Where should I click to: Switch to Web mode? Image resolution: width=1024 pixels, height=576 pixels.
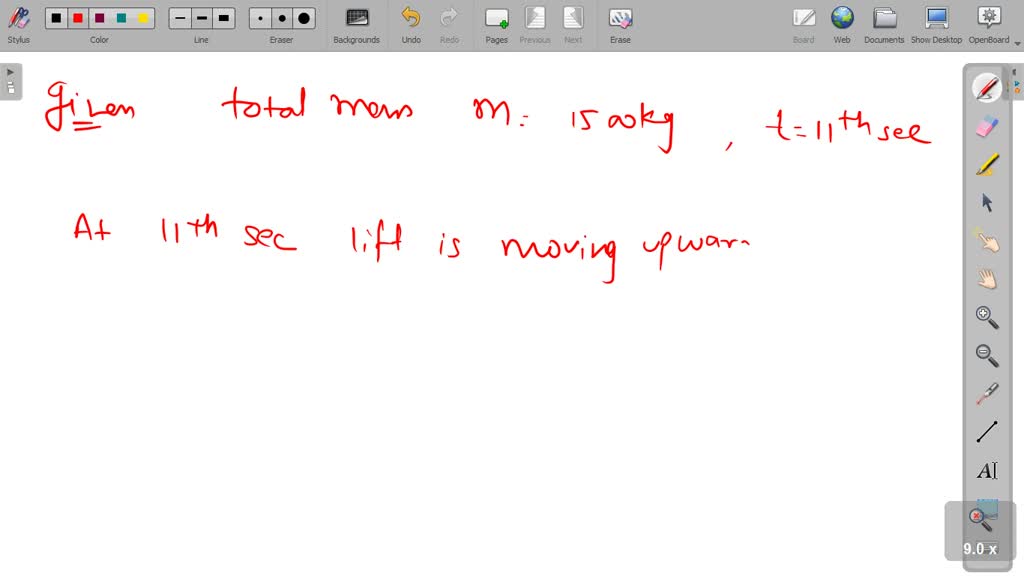tap(842, 24)
